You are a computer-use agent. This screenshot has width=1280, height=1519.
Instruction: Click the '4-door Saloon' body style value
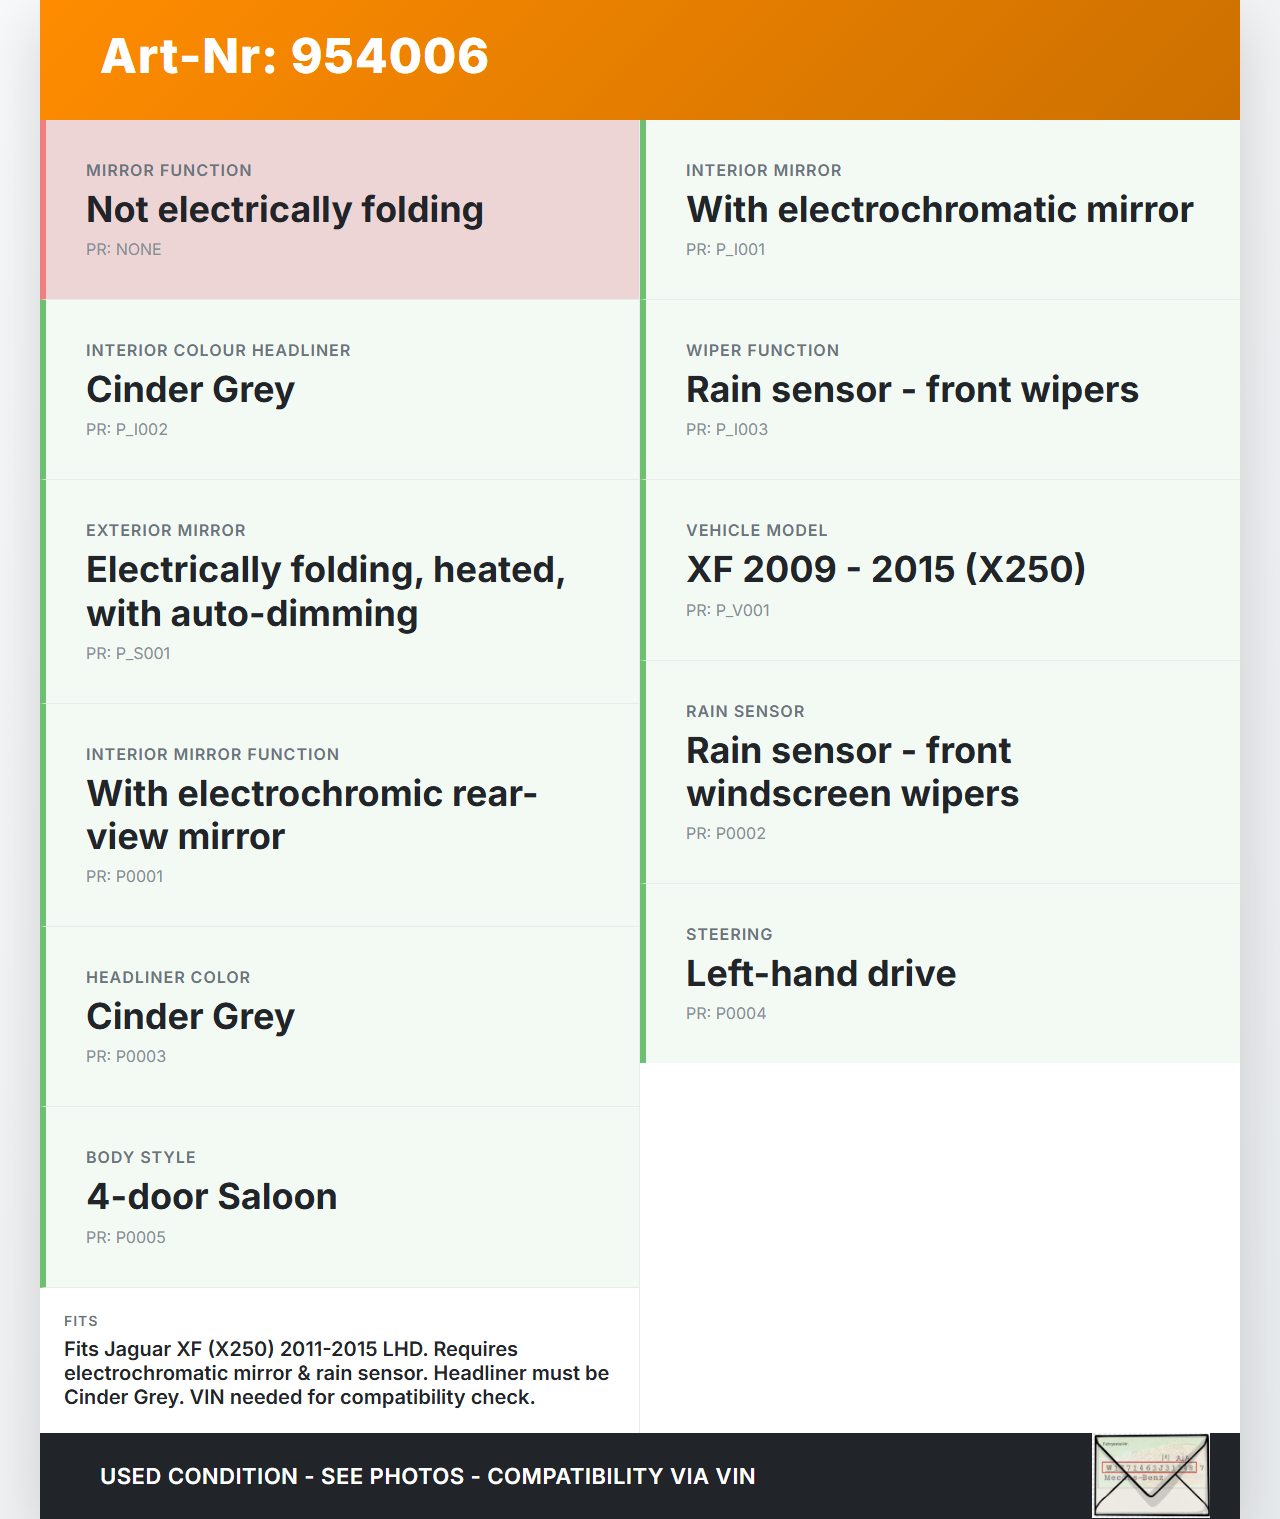pos(211,1197)
